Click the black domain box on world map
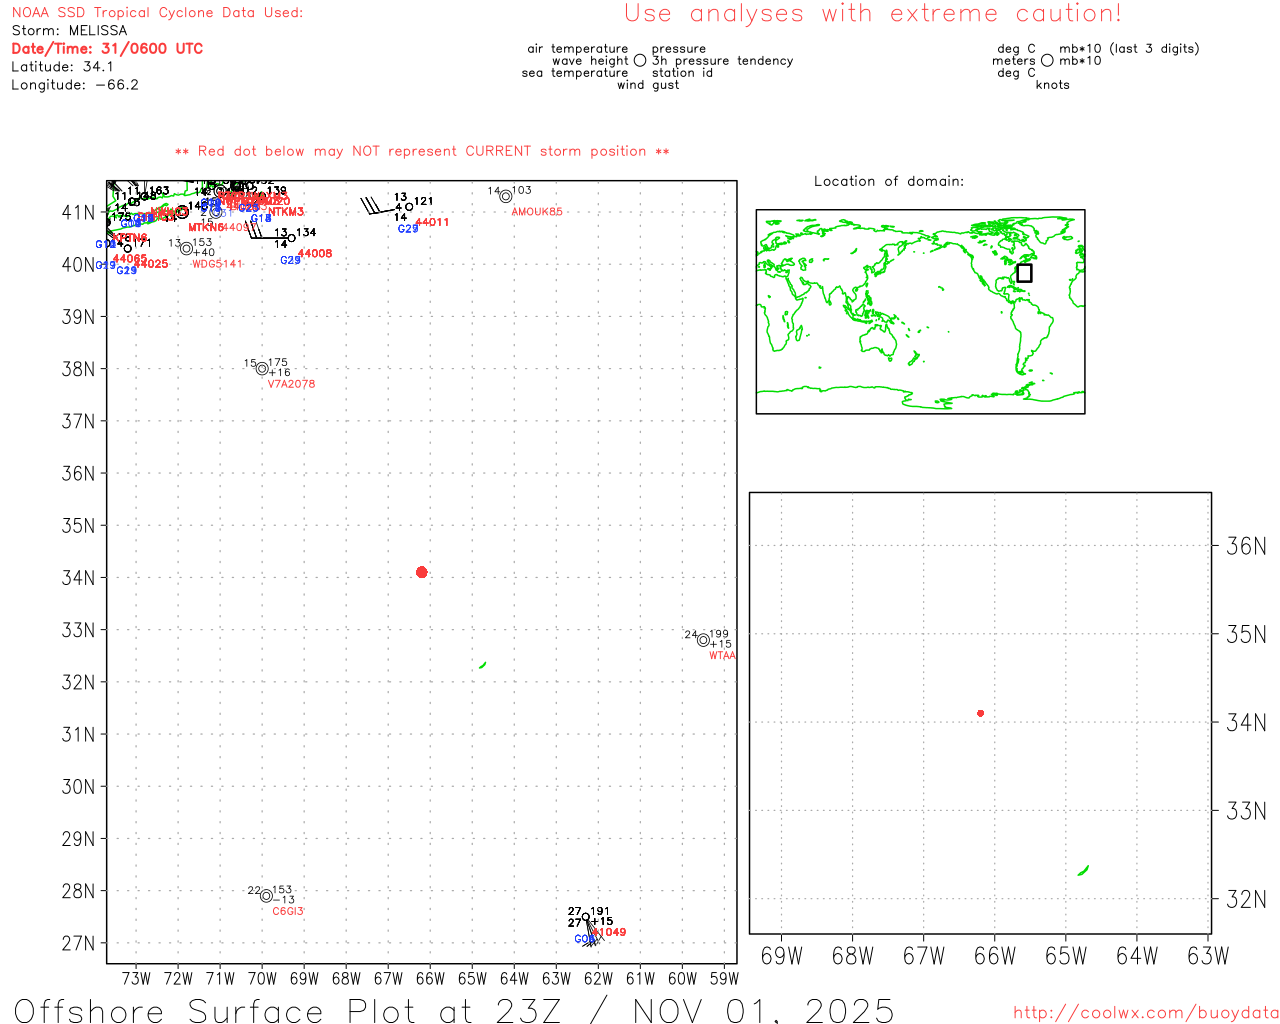Image resolution: width=1280 pixels, height=1024 pixels. coord(1024,273)
